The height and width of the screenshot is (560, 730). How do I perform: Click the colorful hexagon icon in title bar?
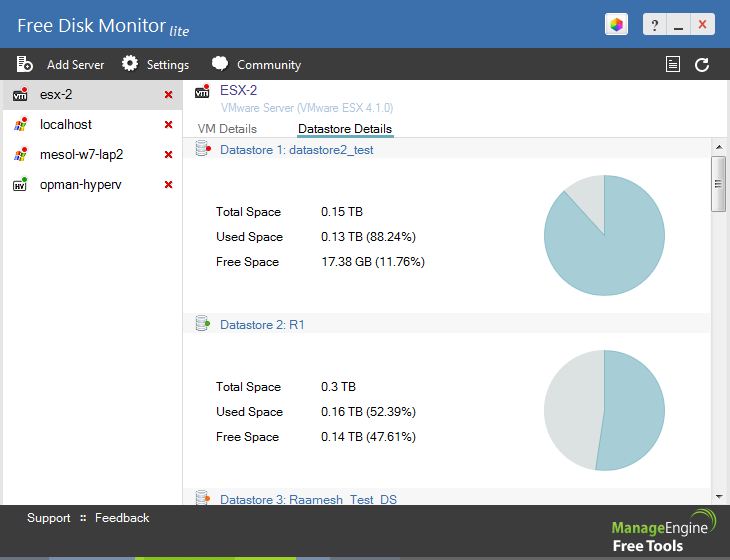pos(616,24)
